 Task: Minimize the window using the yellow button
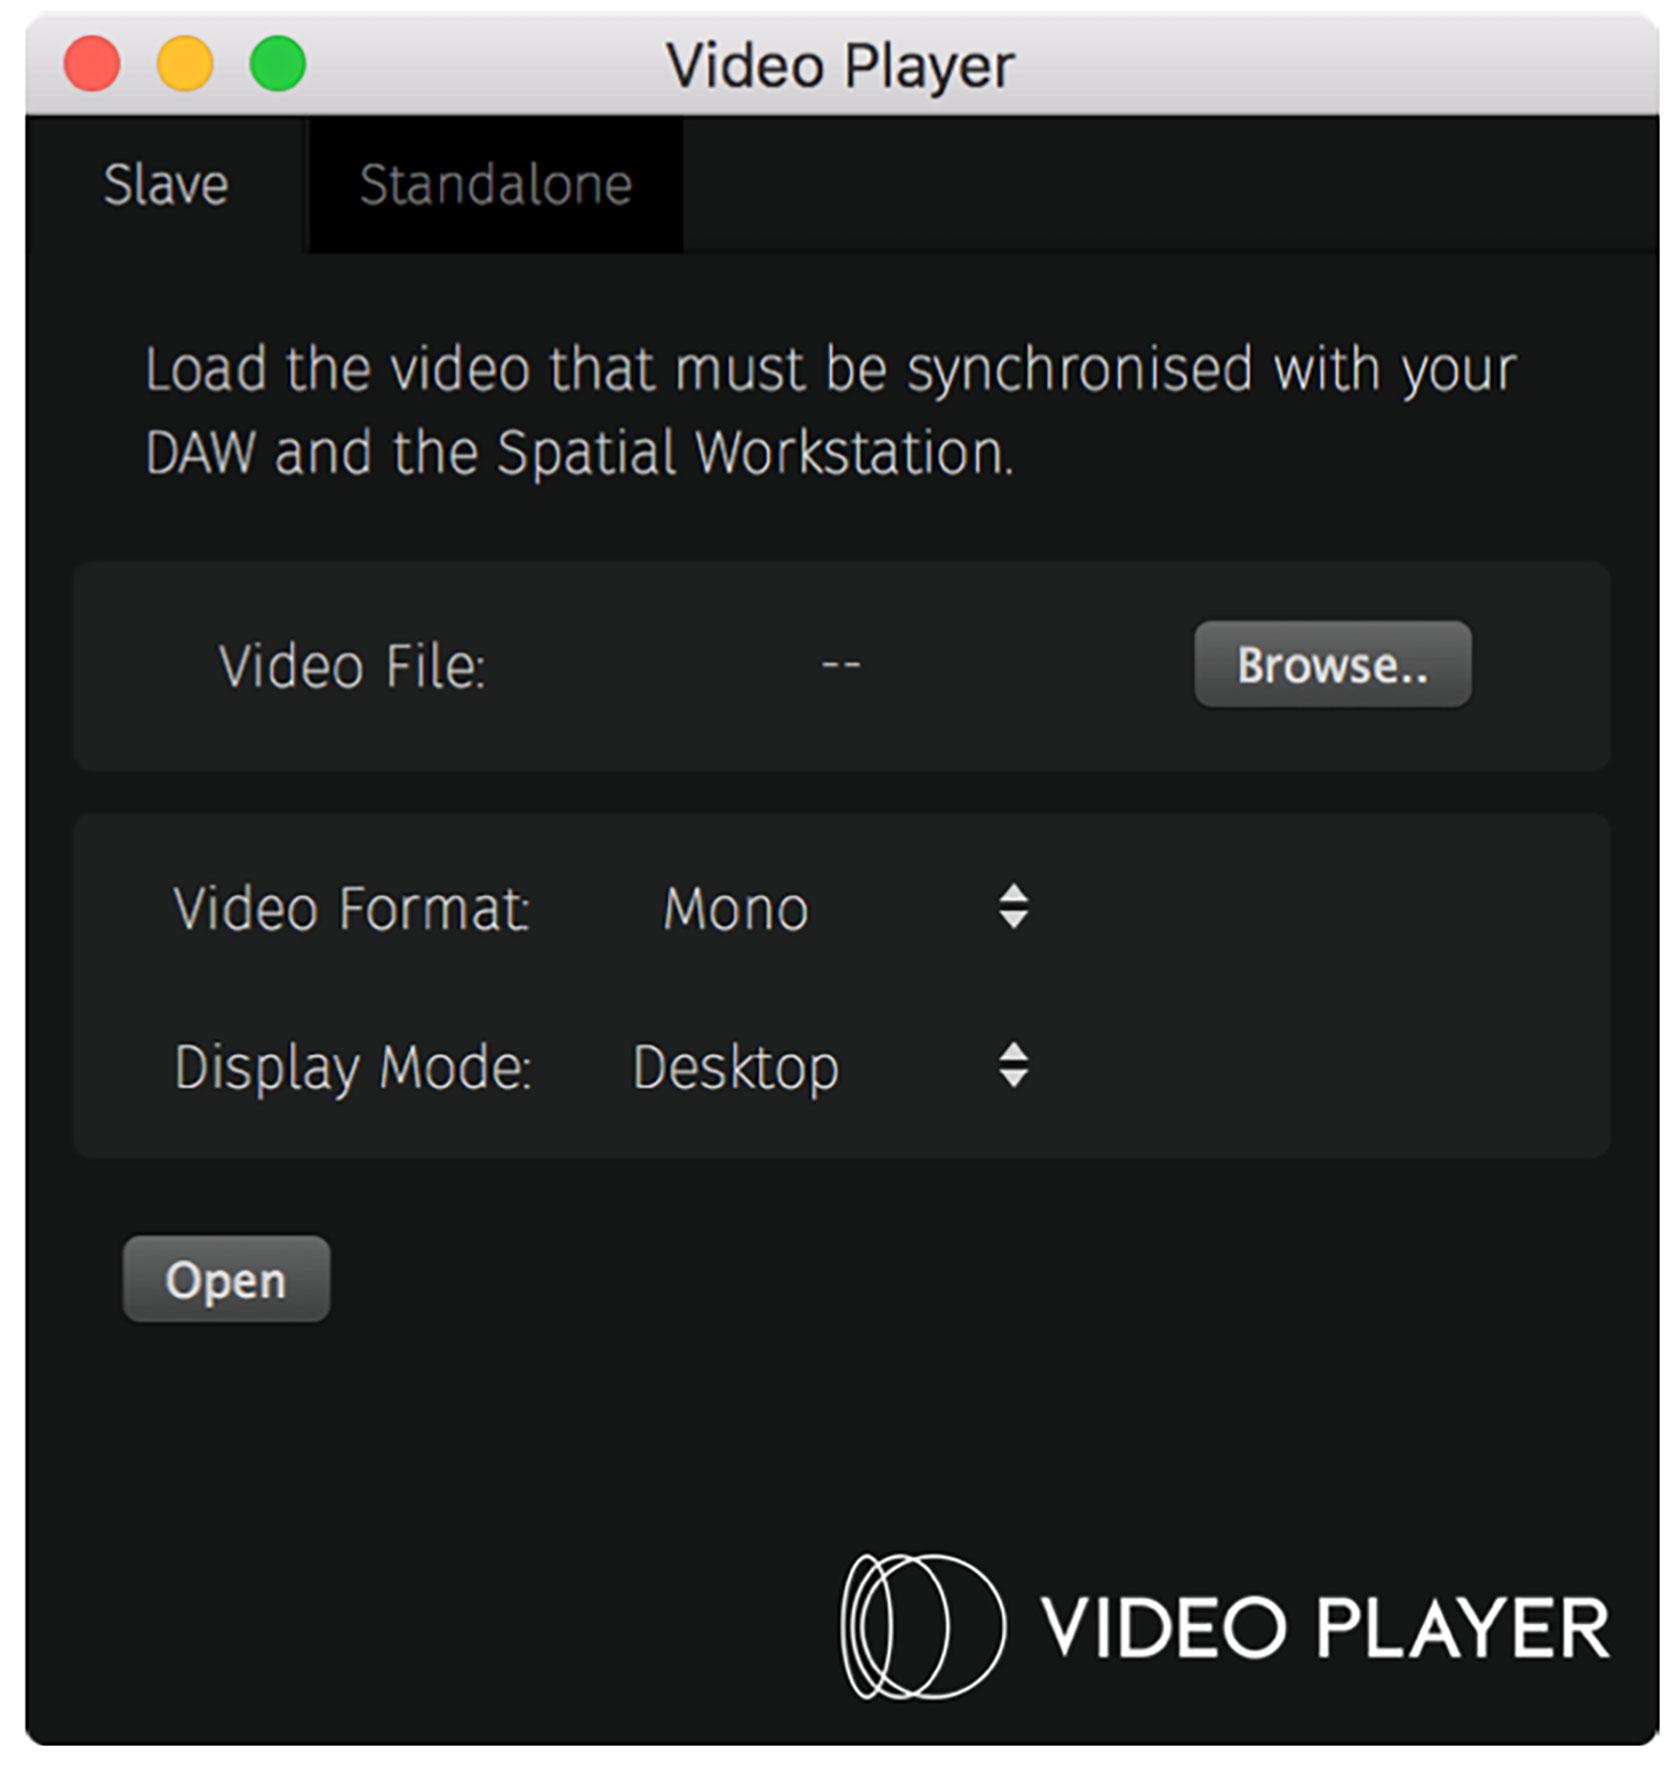click(x=185, y=64)
